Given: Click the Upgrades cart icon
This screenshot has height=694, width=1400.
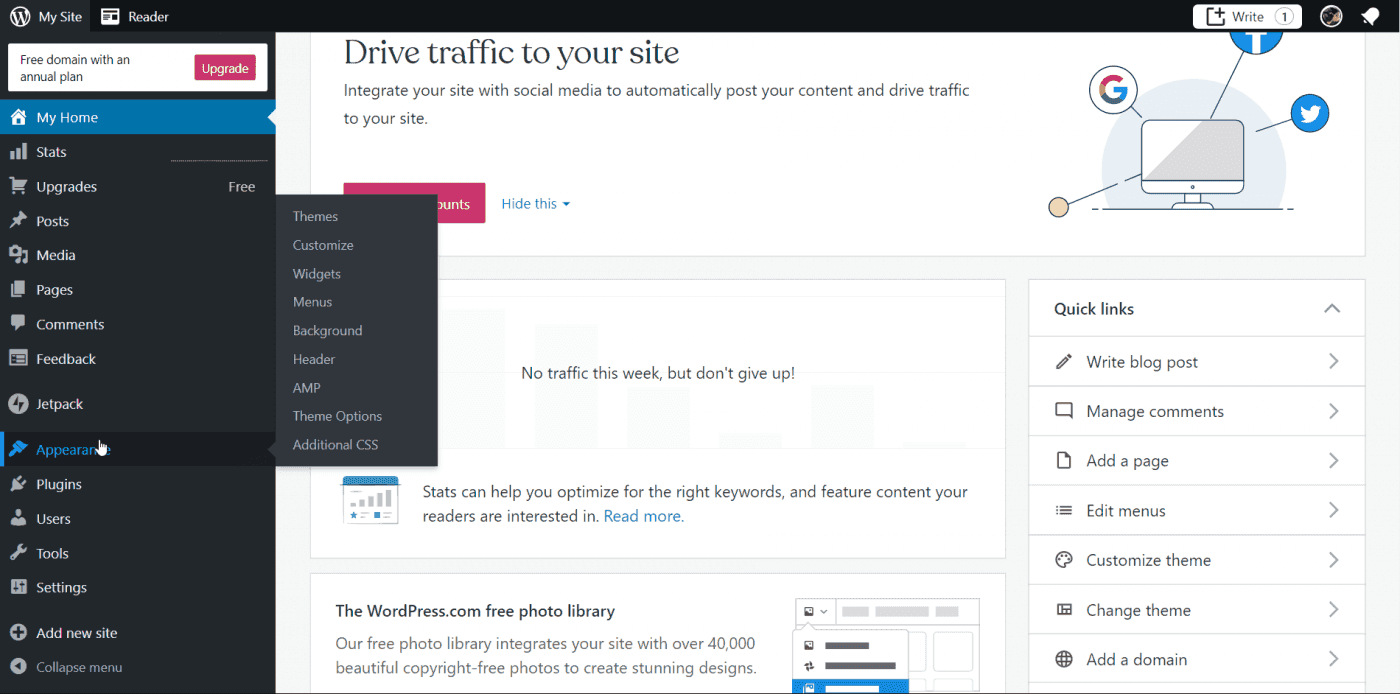Looking at the screenshot, I should [x=18, y=186].
